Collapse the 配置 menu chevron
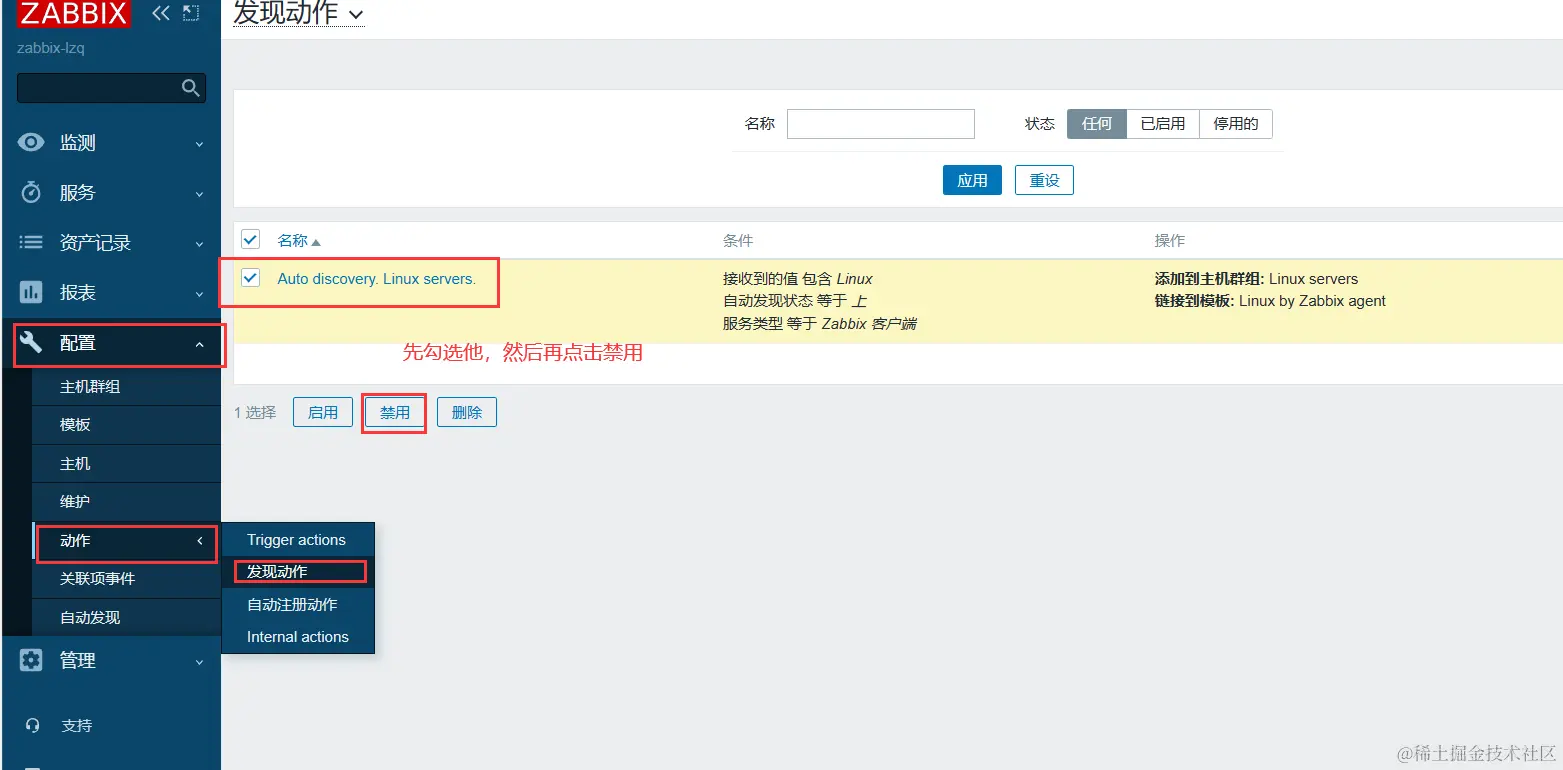 click(x=199, y=344)
